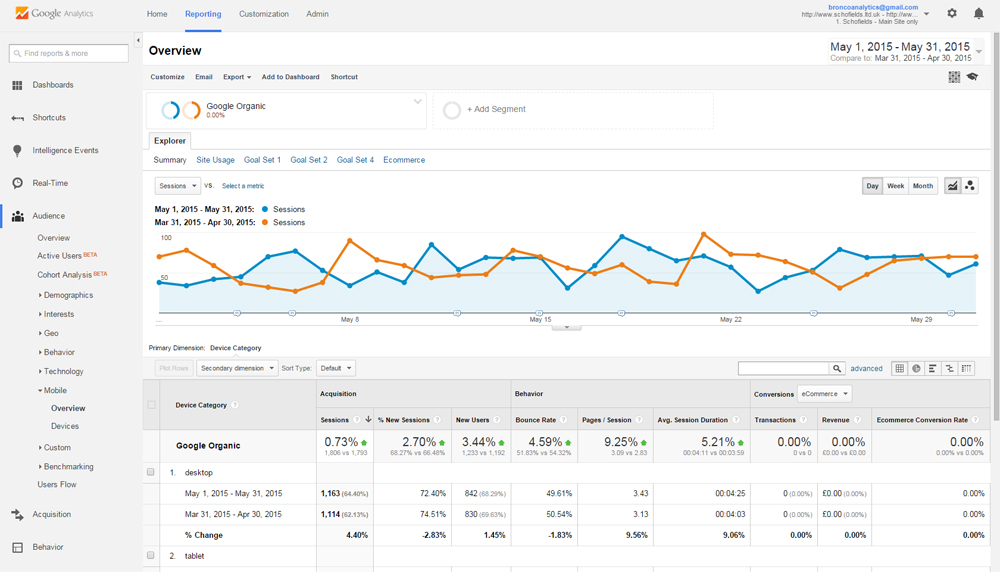The width and height of the screenshot is (1000, 573).
Task: Set chart granularity to Day
Action: click(872, 186)
